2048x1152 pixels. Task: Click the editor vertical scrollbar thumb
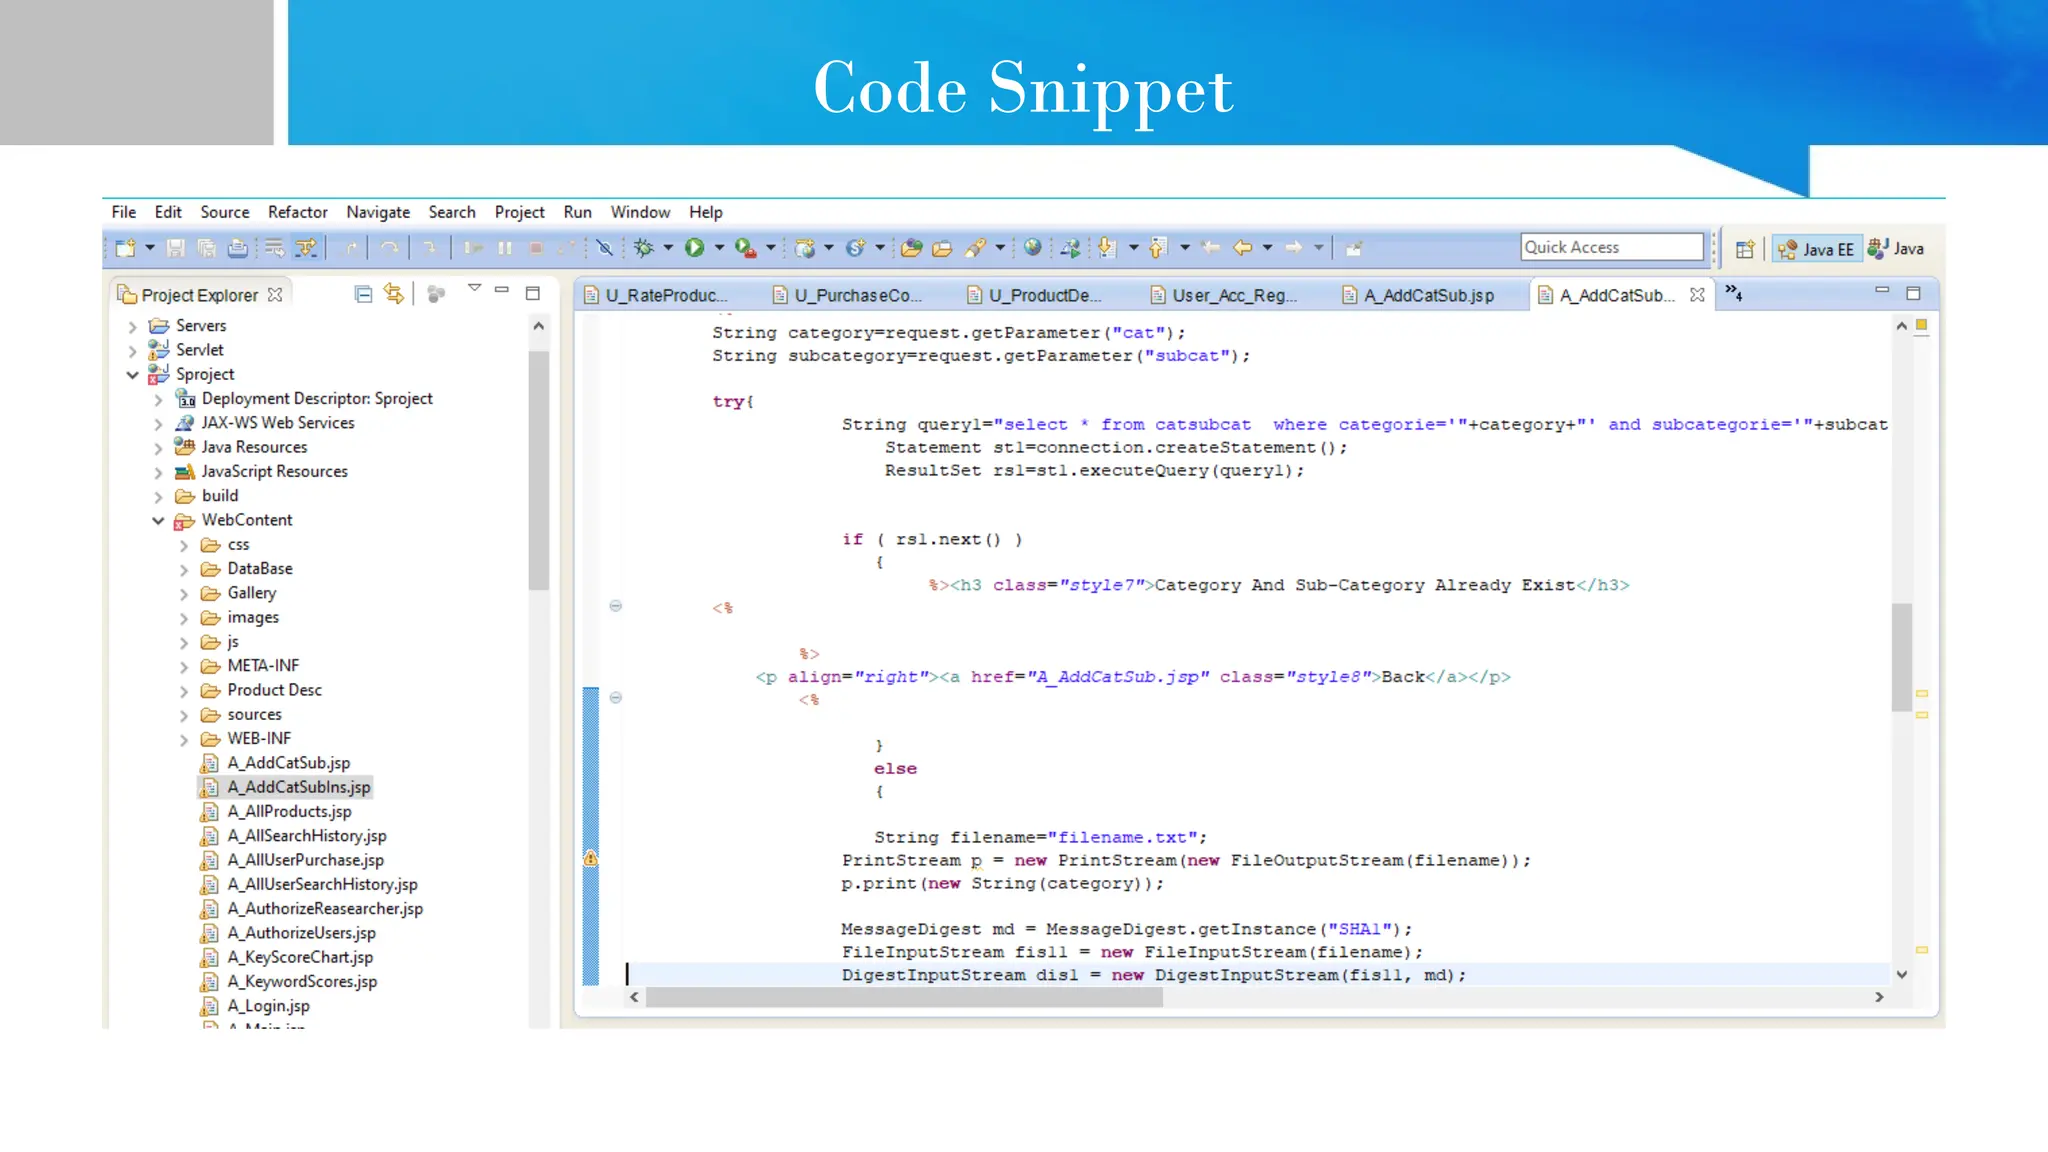click(x=1901, y=657)
